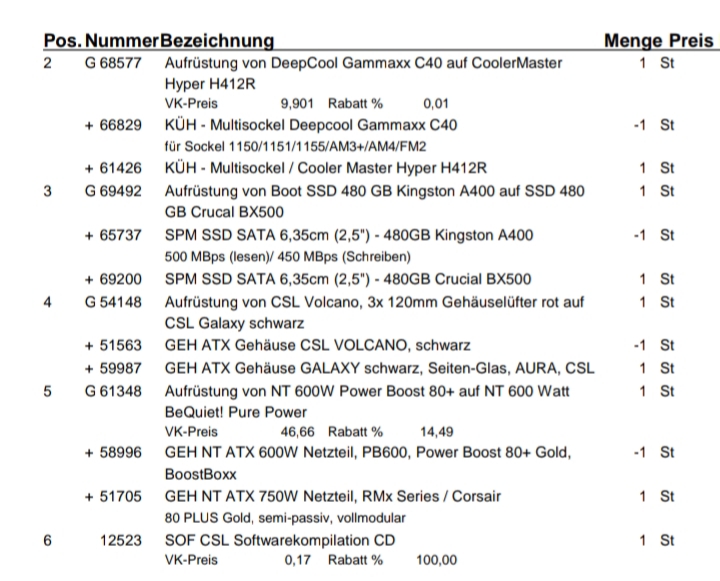Click position number 3
The width and height of the screenshot is (720, 581).
pyautogui.click(x=47, y=191)
